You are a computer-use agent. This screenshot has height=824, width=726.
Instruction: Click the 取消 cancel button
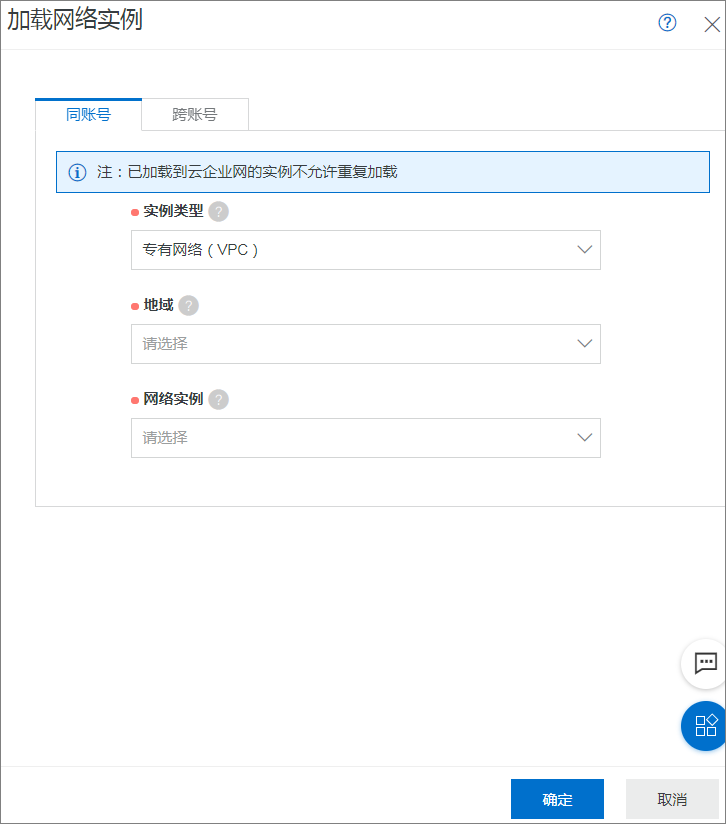[672, 799]
